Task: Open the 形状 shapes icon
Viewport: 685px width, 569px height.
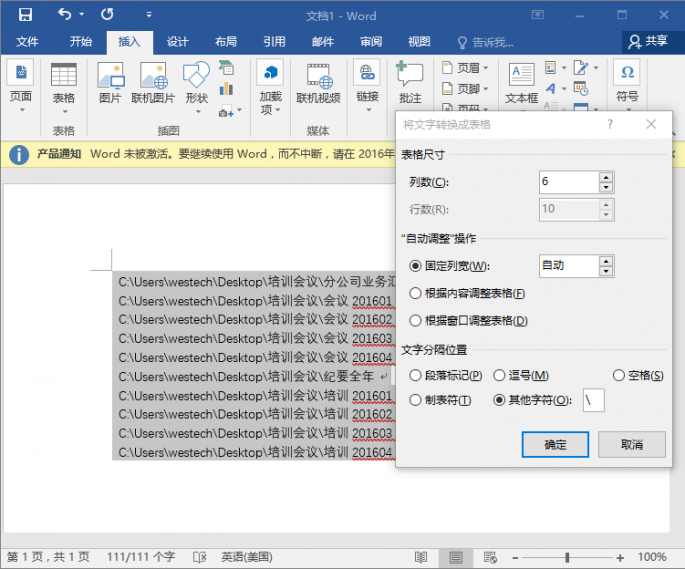Action: pyautogui.click(x=196, y=74)
